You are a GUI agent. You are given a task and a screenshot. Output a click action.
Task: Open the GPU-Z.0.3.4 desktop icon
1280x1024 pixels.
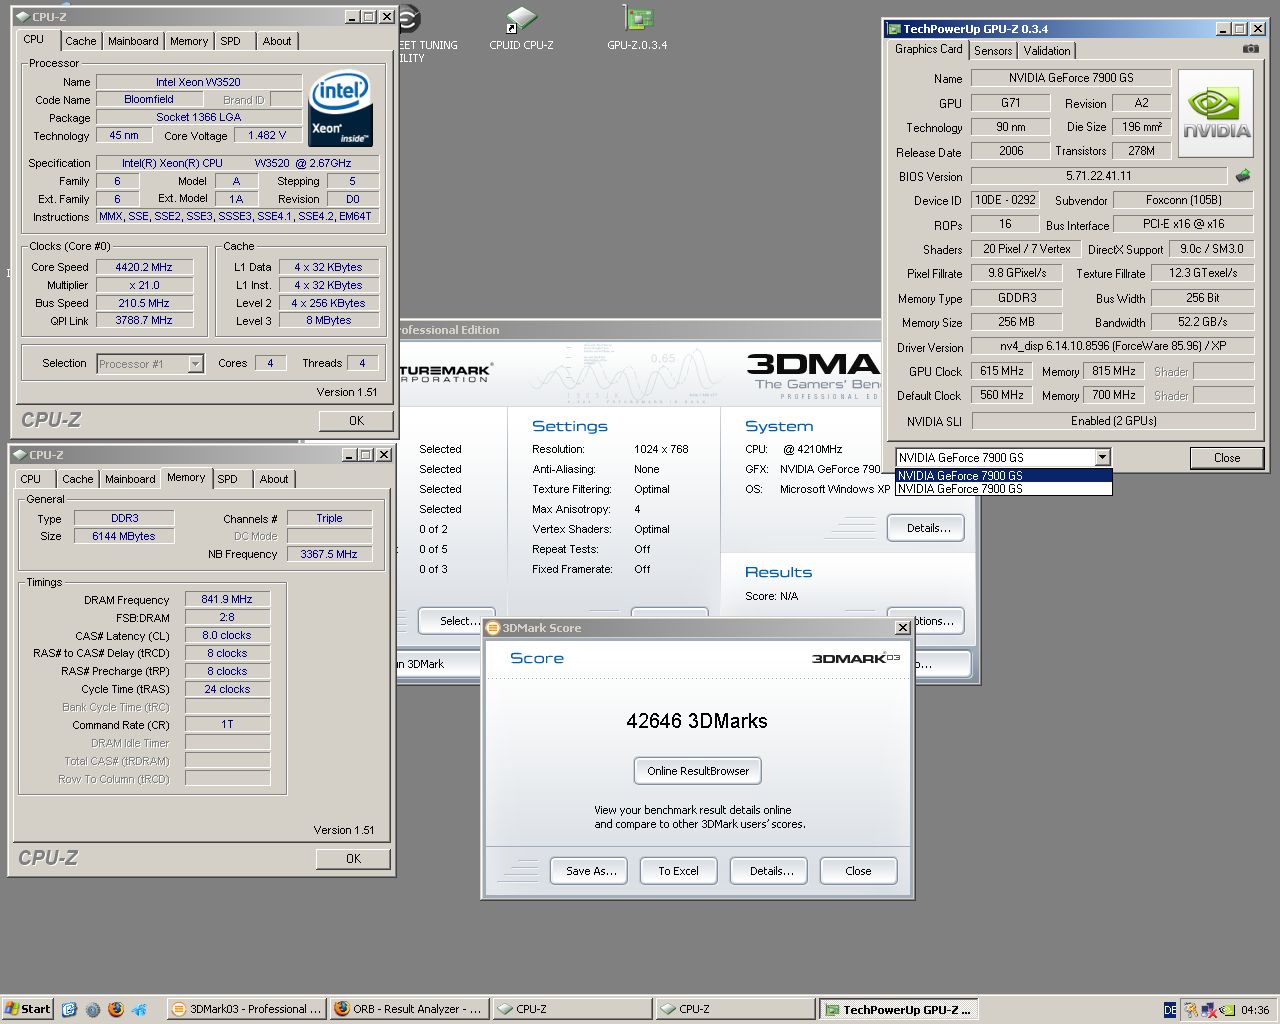[x=637, y=27]
